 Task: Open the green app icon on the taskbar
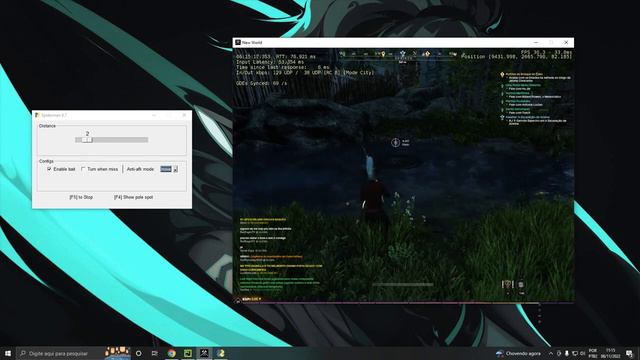tap(188, 353)
